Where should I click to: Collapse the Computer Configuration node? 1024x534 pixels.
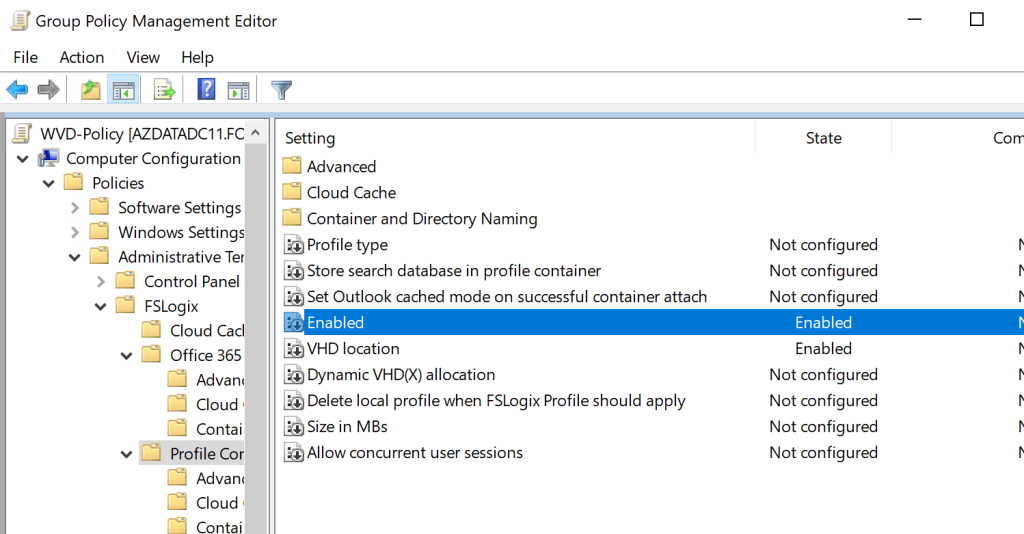pyautogui.click(x=23, y=159)
